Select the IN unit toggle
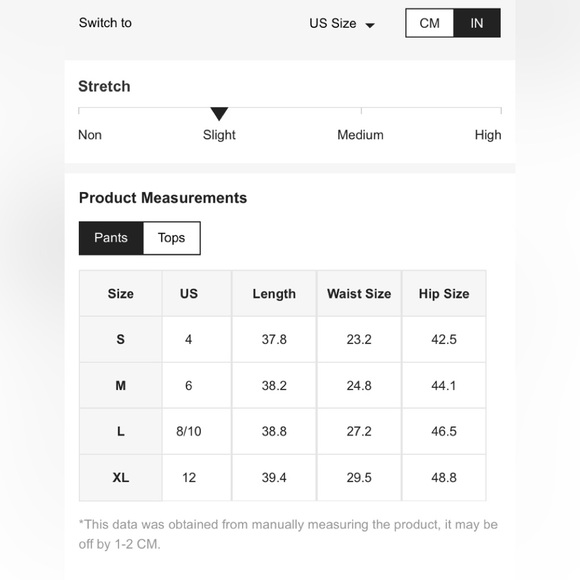 point(477,23)
